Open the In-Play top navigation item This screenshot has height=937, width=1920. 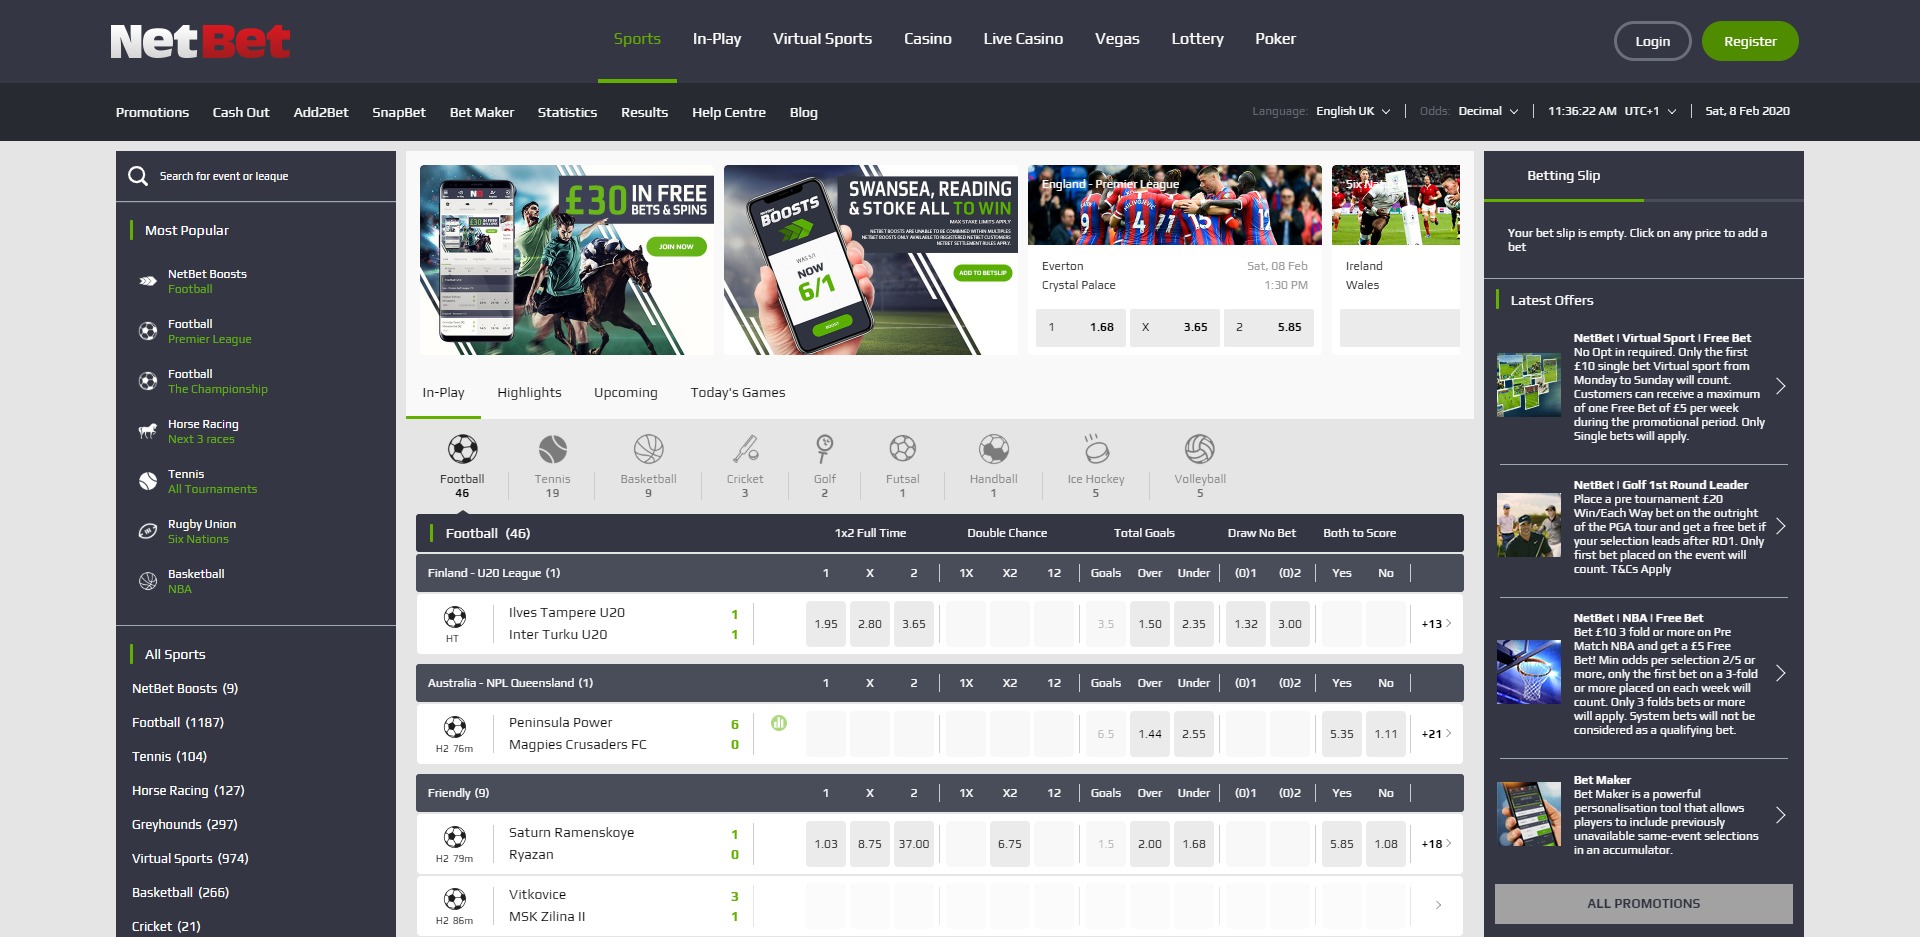[717, 39]
